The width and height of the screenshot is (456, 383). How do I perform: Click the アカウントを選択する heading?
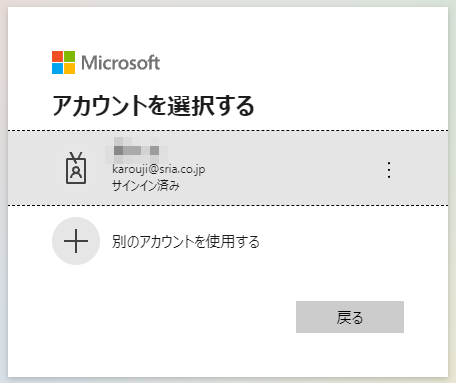153,106
